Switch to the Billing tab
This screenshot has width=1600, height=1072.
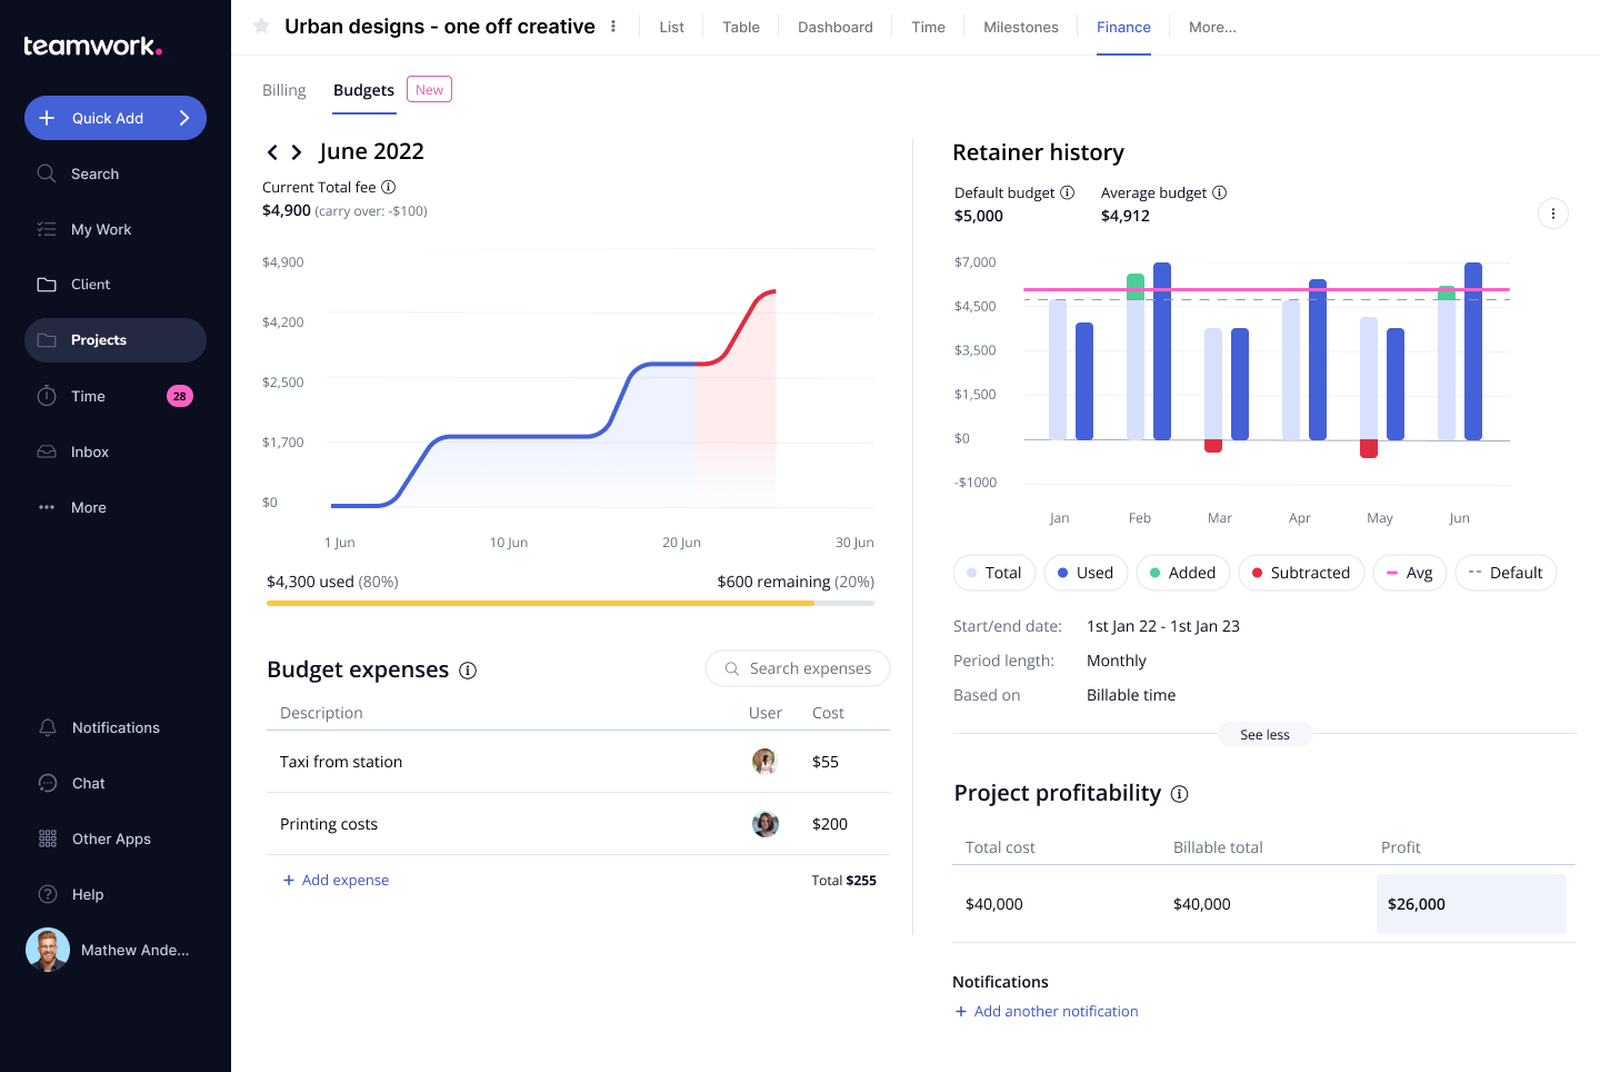pyautogui.click(x=283, y=89)
